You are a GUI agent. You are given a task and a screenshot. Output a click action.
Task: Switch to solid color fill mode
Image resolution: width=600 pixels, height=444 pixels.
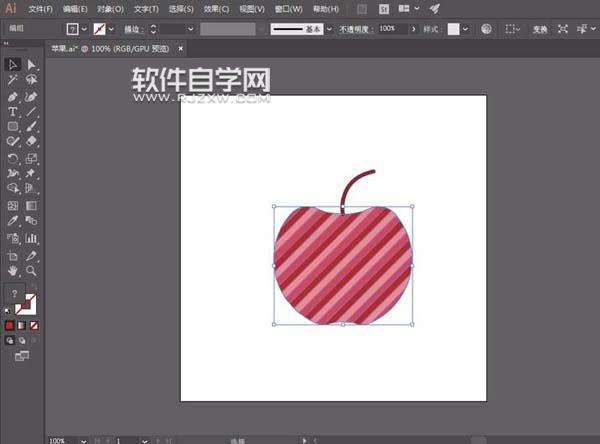click(10, 326)
